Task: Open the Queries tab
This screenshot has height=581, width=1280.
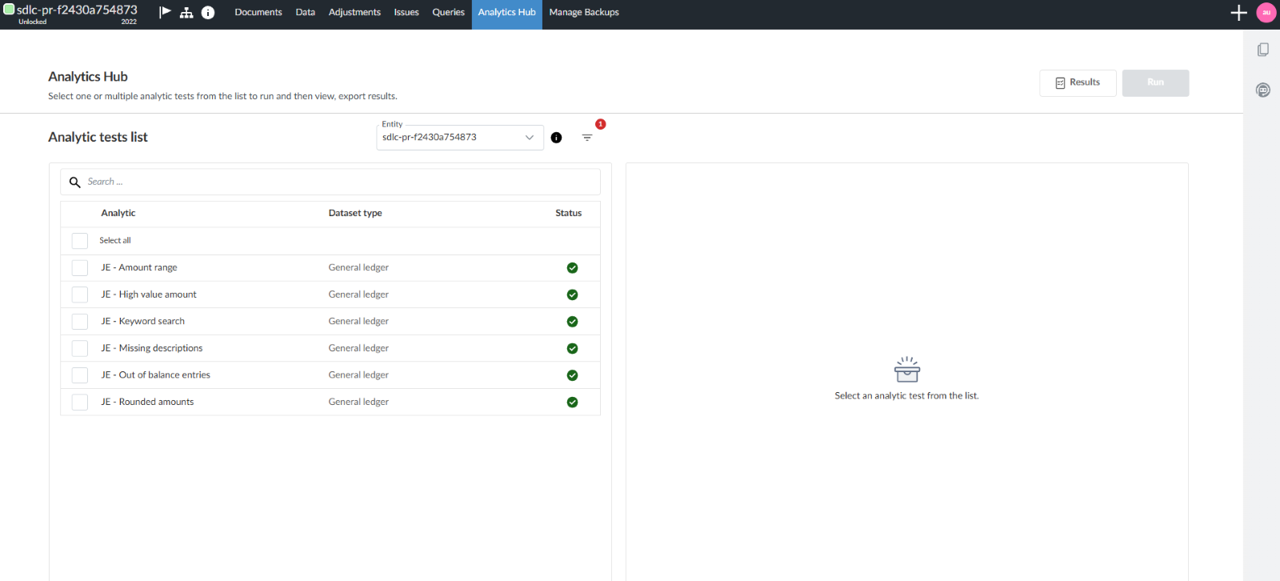Action: (x=447, y=13)
